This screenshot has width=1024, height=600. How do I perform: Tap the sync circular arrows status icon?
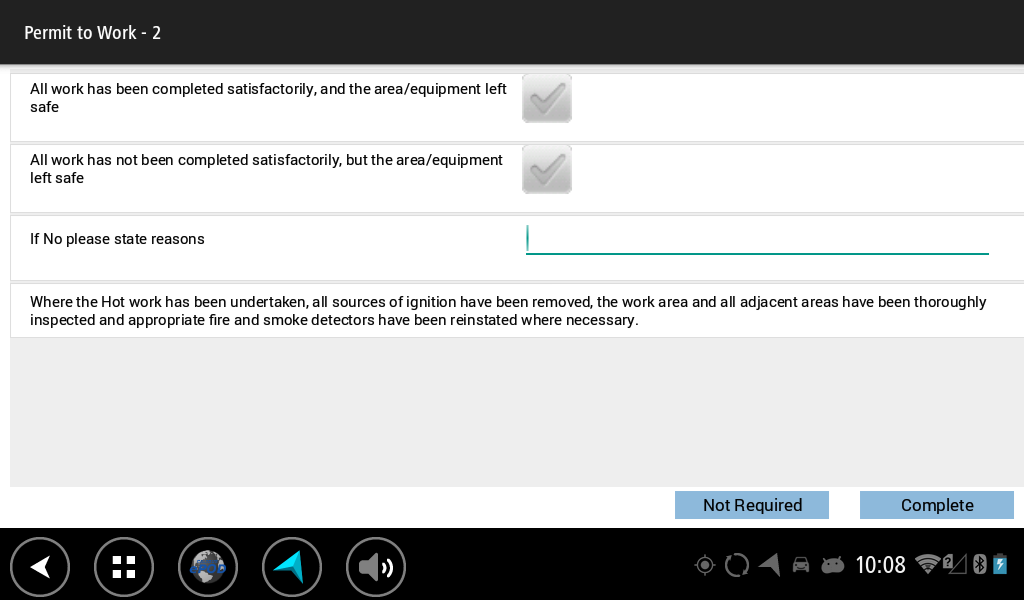(x=737, y=565)
